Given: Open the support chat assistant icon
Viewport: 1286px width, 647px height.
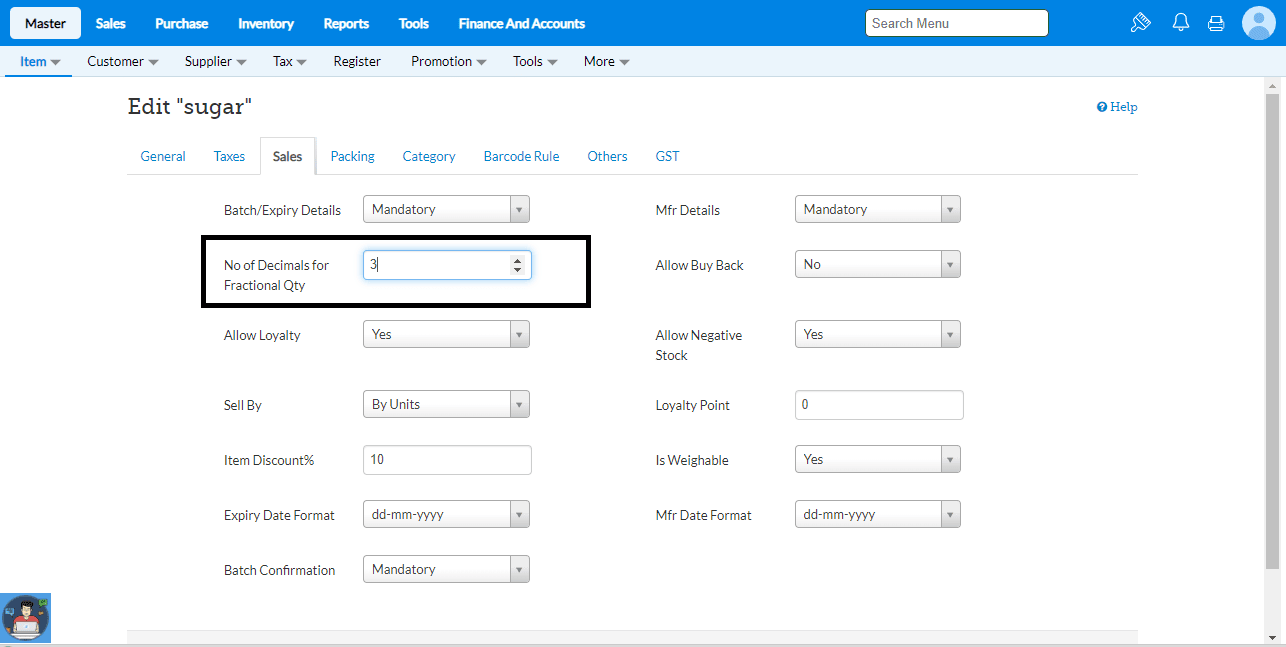Looking at the screenshot, I should click(26, 618).
